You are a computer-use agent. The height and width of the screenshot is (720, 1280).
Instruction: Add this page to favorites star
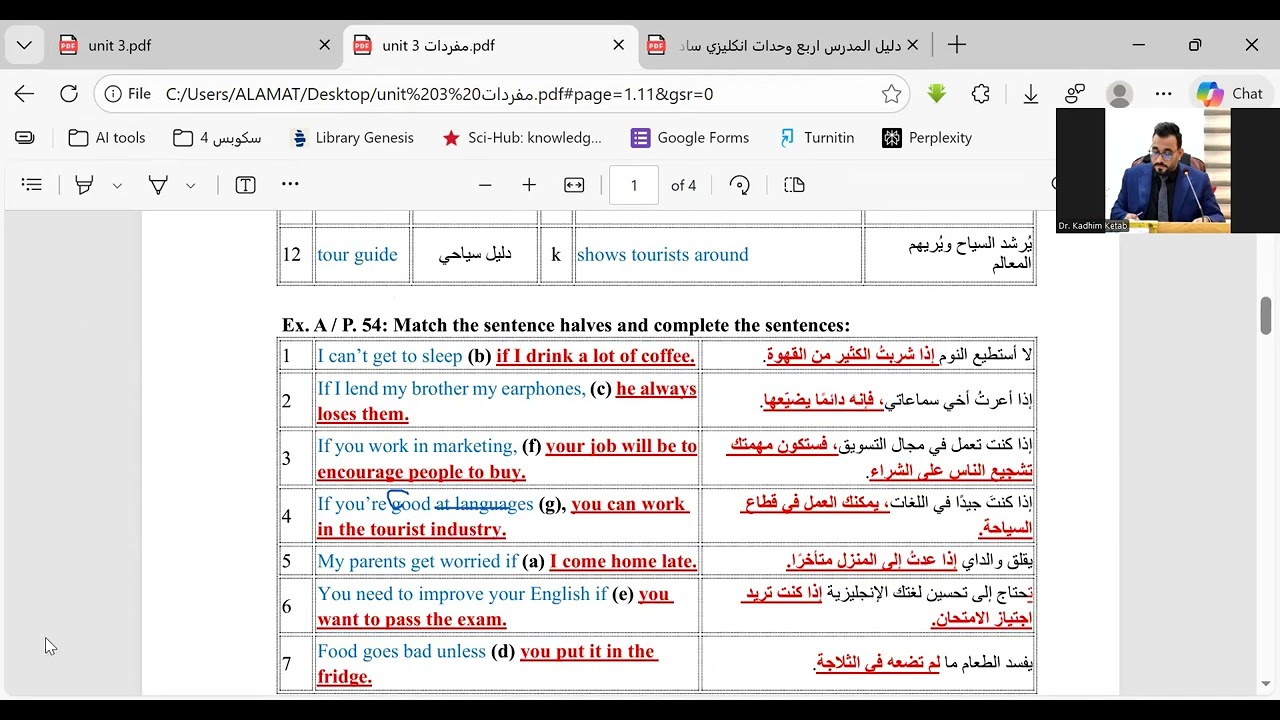coord(891,94)
